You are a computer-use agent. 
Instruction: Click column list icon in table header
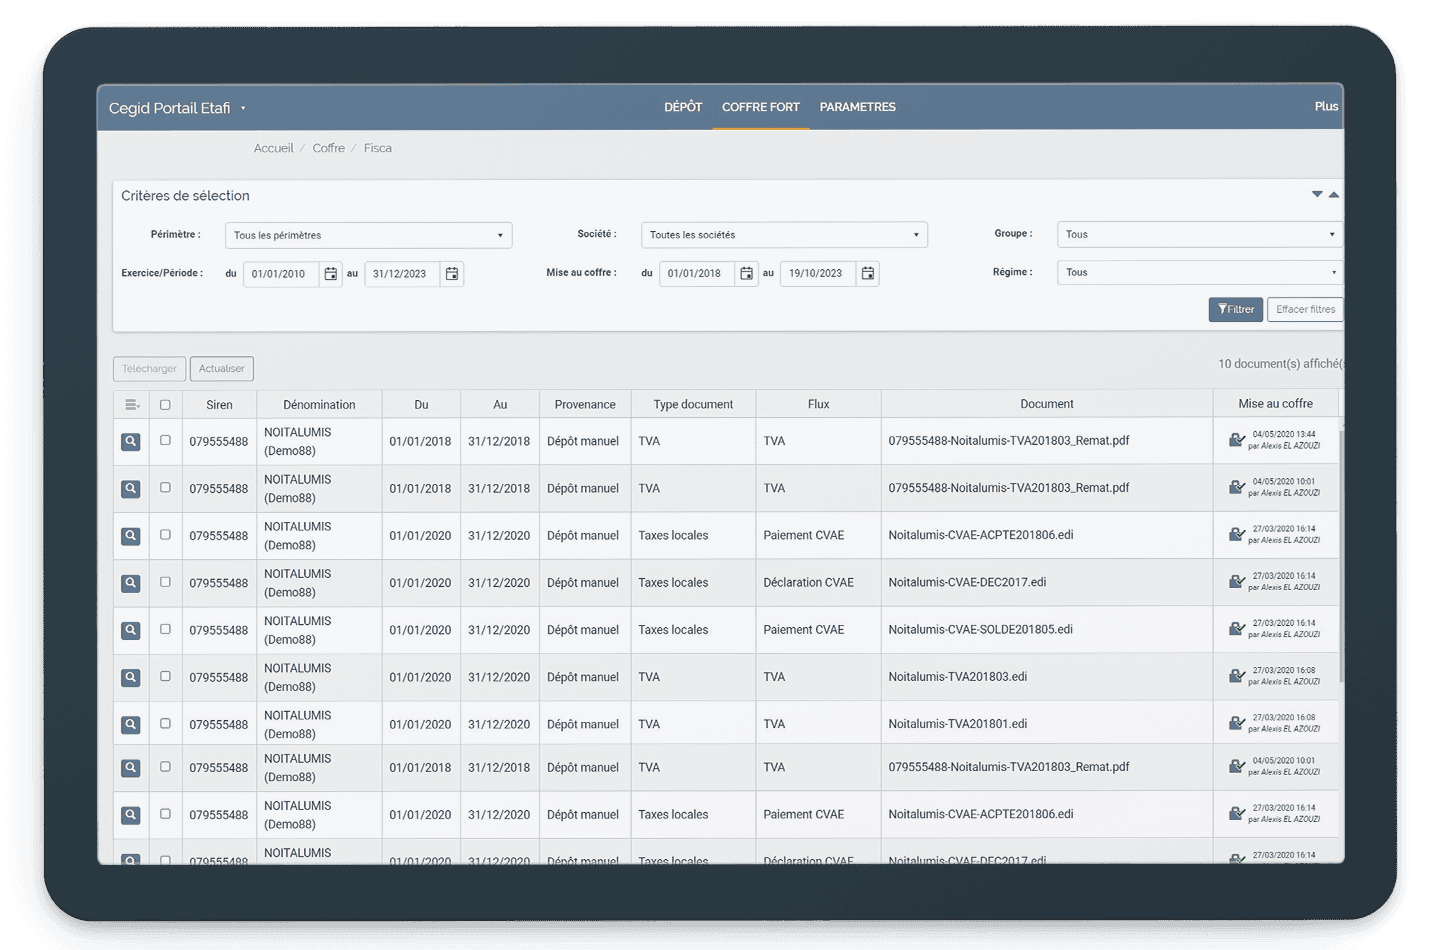131,405
